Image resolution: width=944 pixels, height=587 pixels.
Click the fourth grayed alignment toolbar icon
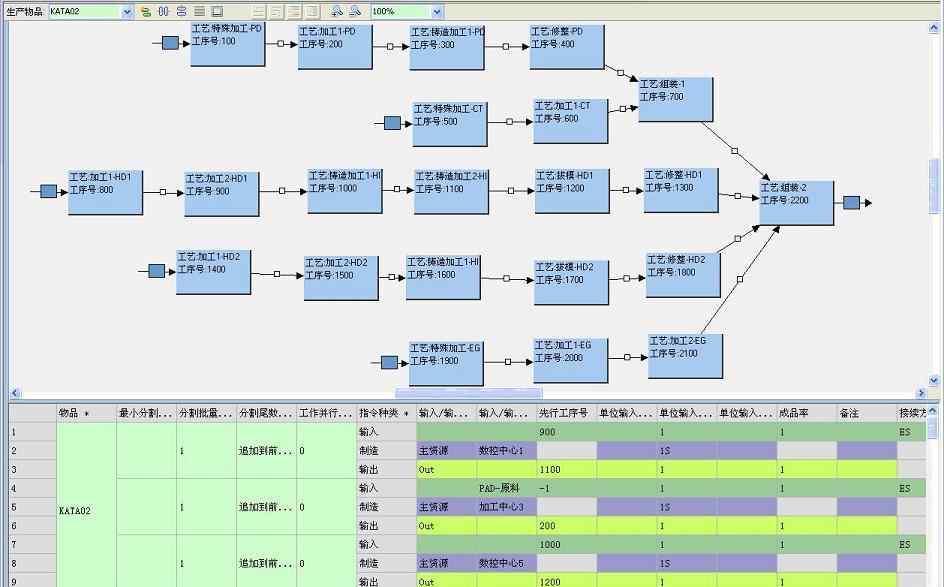tap(312, 11)
